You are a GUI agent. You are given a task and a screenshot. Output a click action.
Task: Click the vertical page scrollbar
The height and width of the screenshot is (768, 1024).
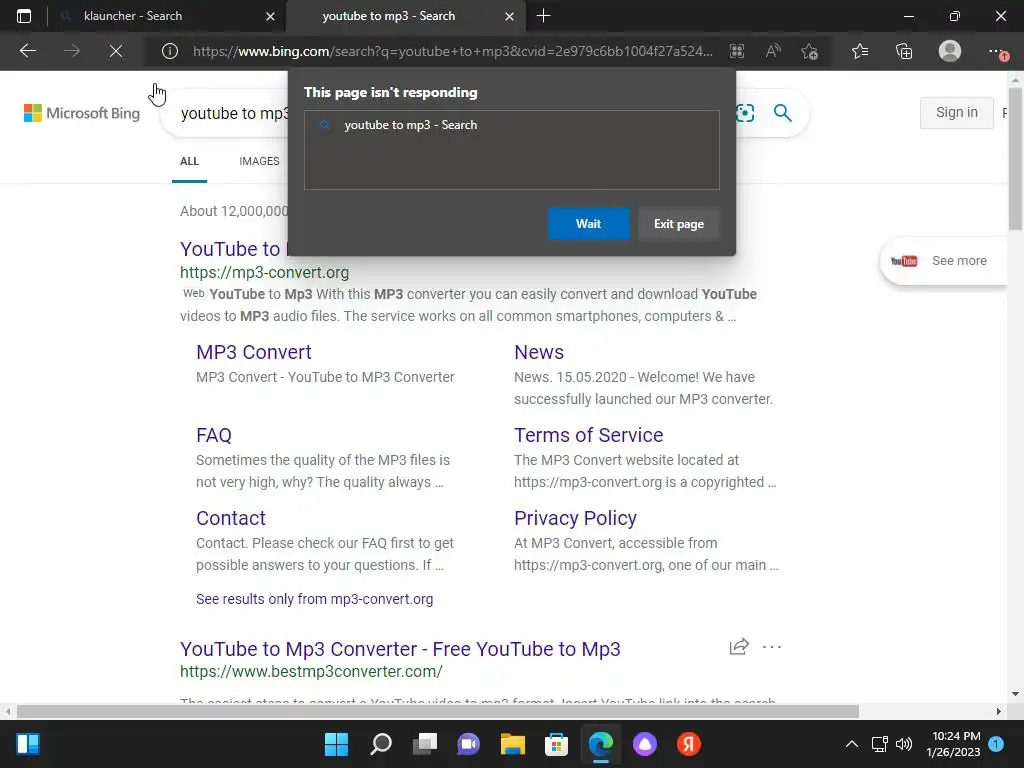click(x=1016, y=160)
